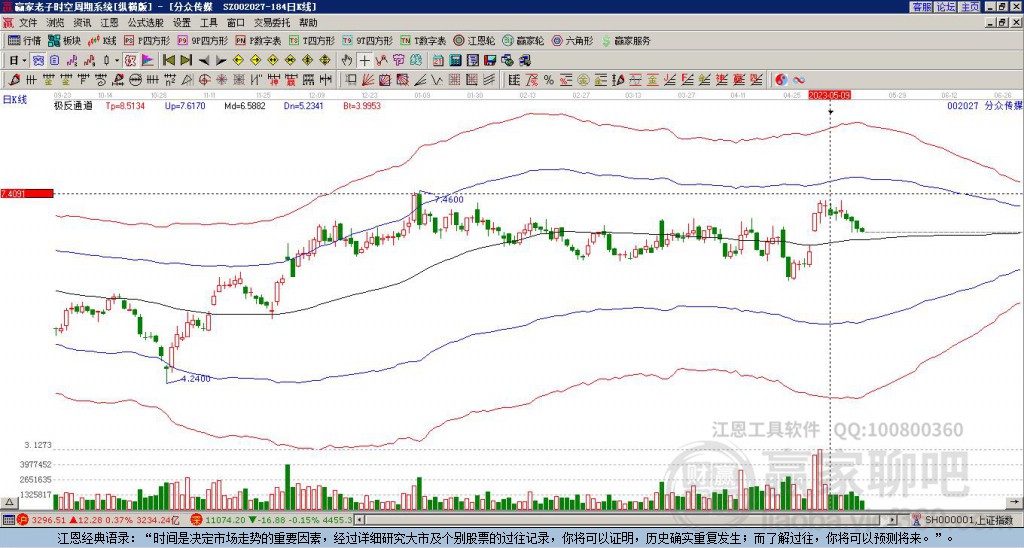Open the calculator icon

(x=455, y=60)
